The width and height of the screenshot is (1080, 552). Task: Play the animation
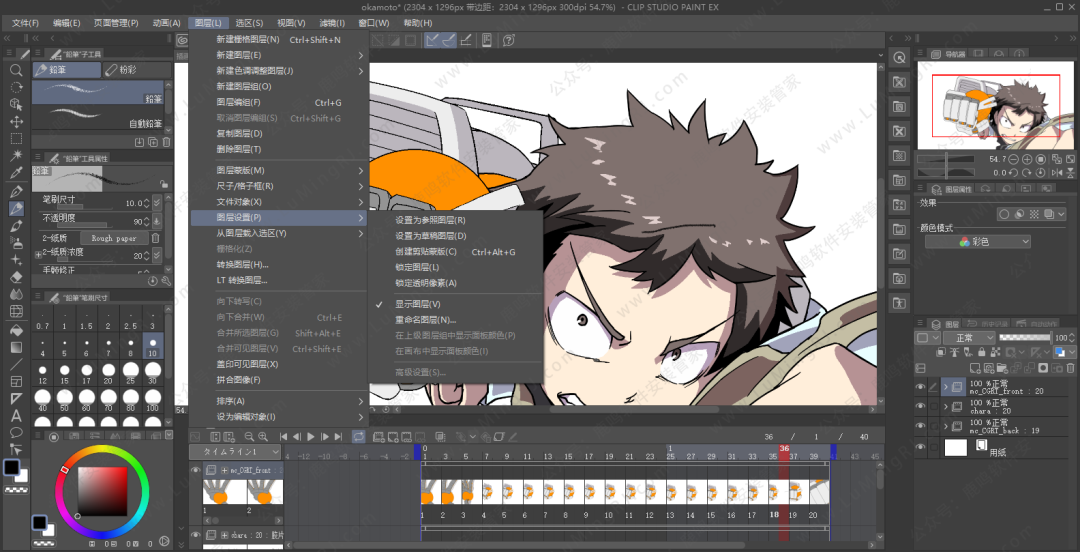311,436
